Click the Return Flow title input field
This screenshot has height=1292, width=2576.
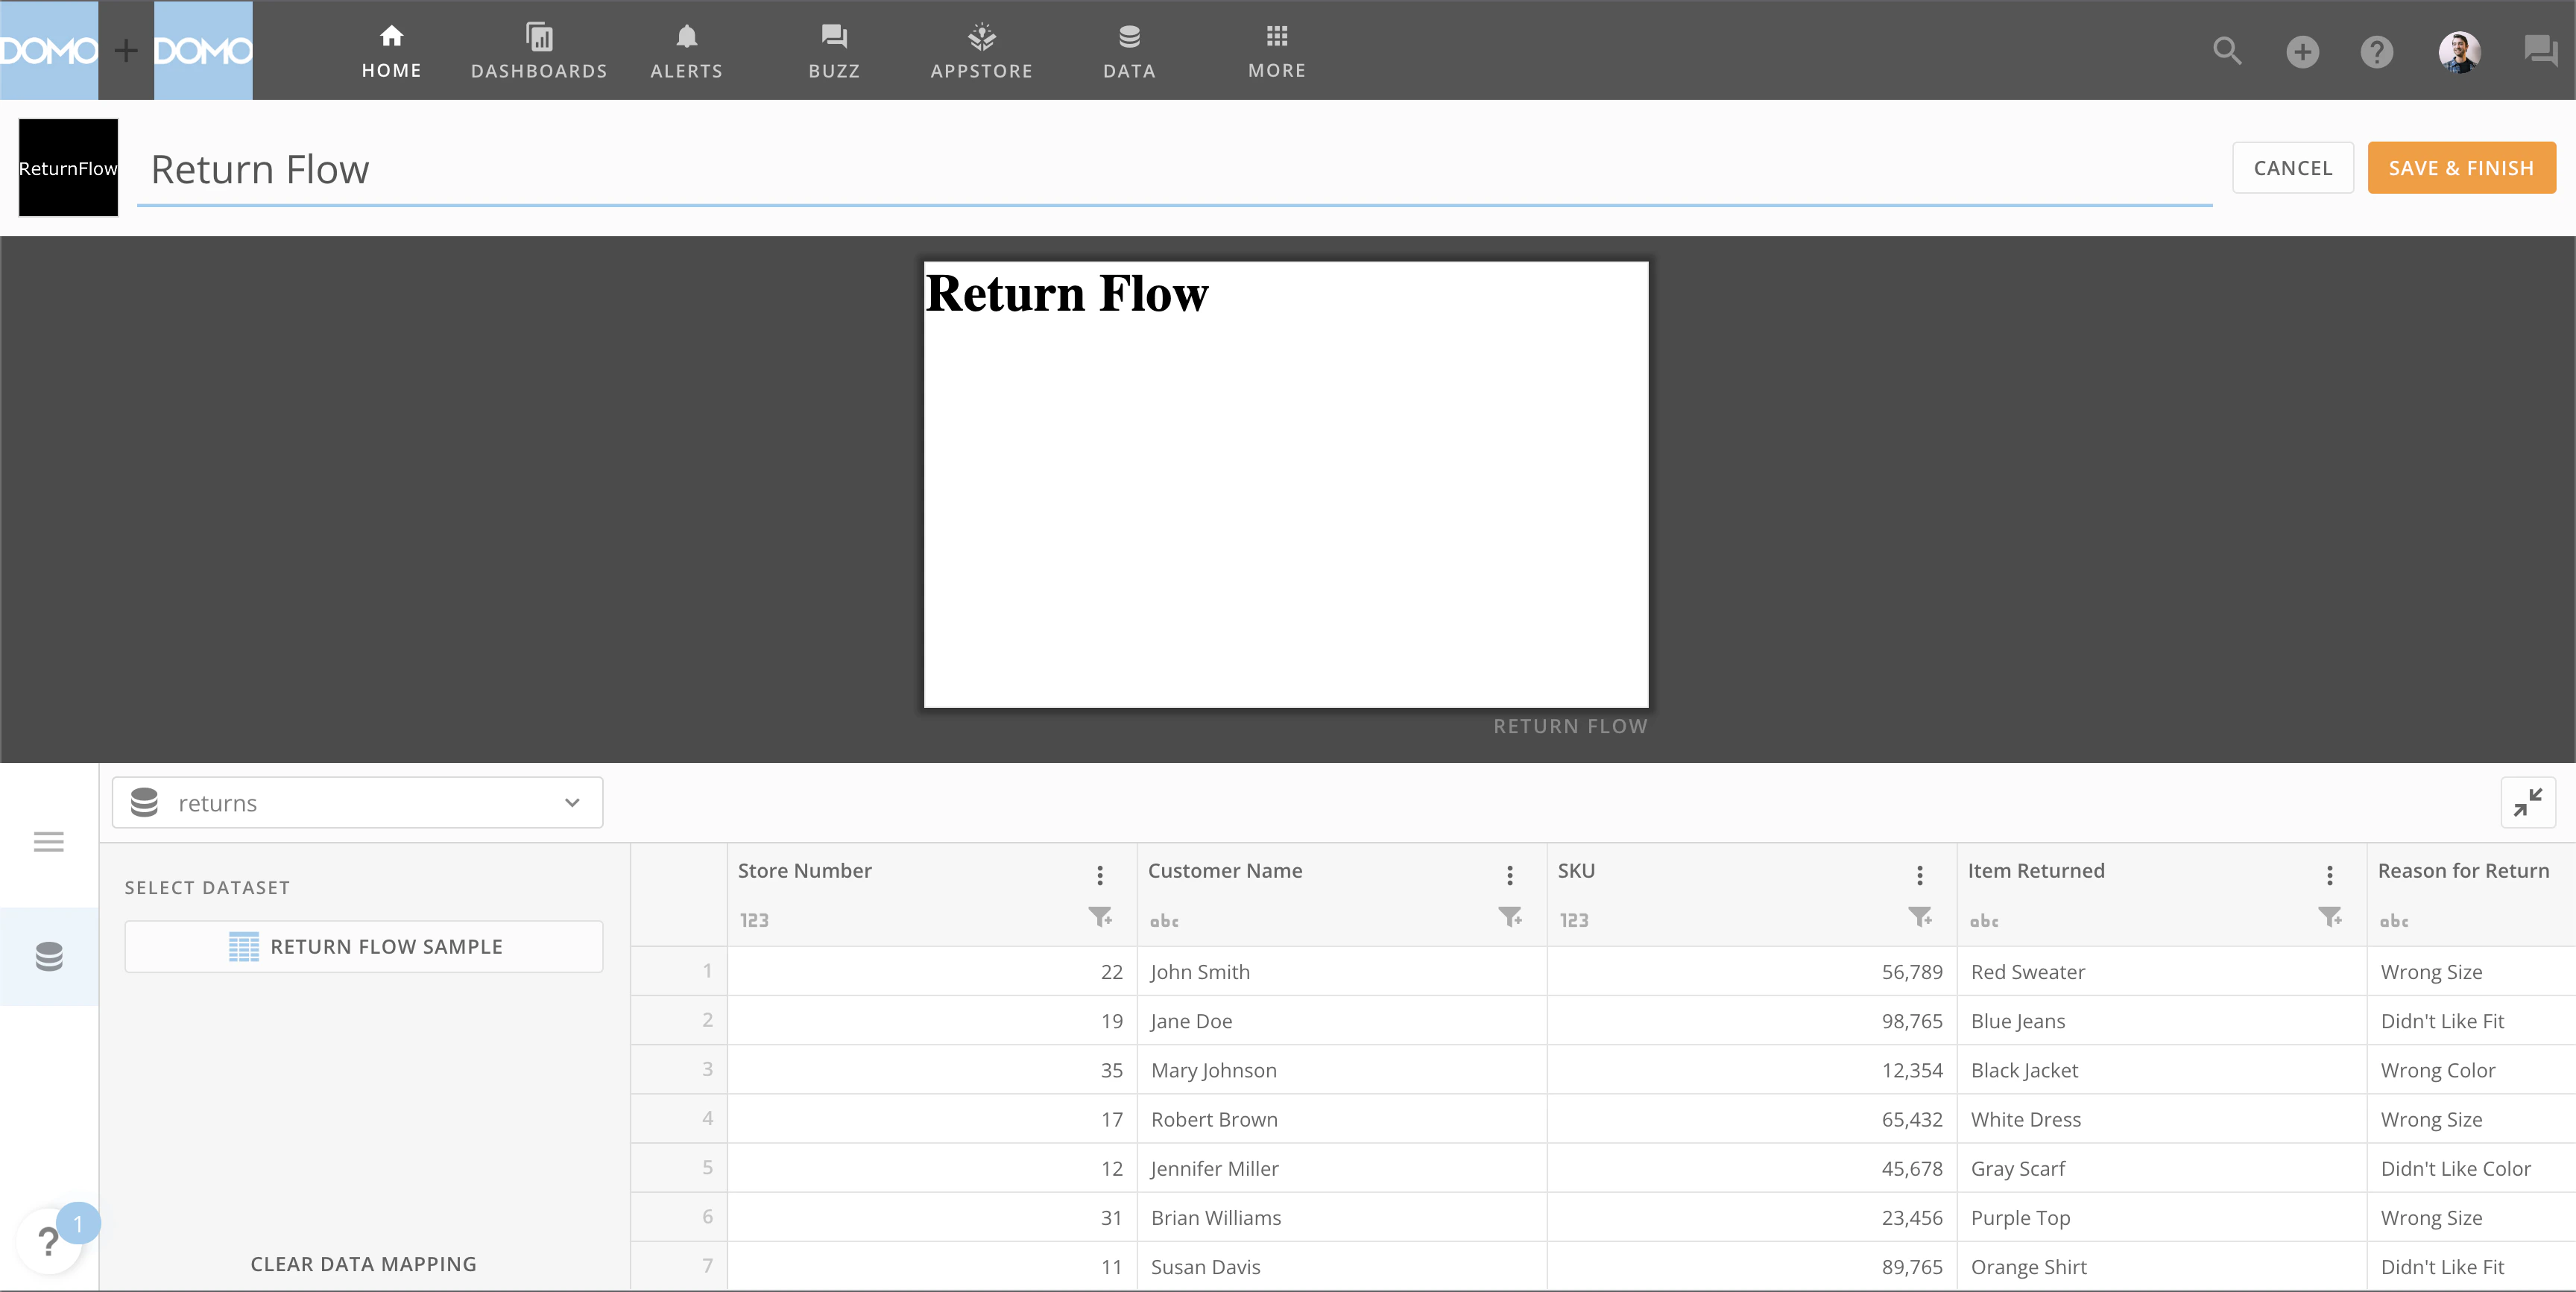(1174, 170)
